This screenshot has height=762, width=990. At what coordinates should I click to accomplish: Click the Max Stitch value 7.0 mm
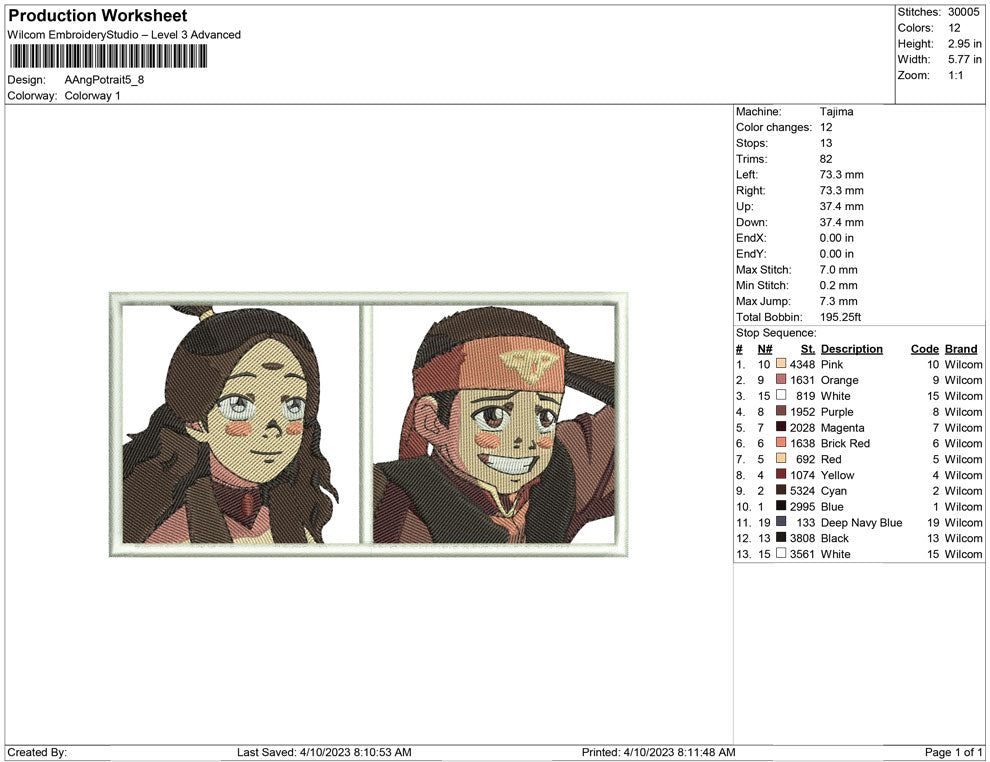[x=838, y=270]
